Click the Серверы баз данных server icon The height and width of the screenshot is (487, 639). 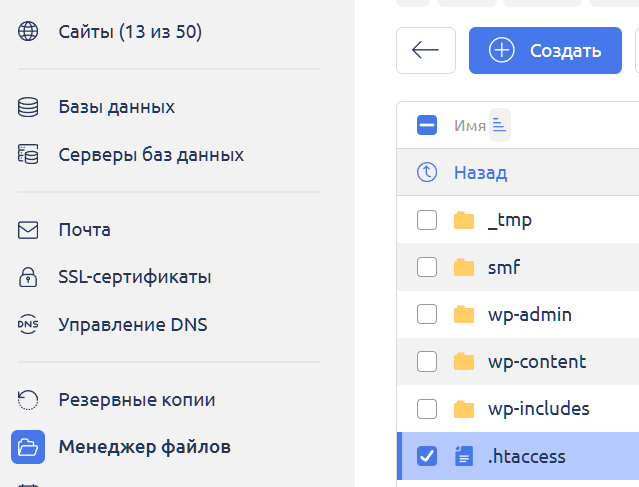(x=28, y=155)
